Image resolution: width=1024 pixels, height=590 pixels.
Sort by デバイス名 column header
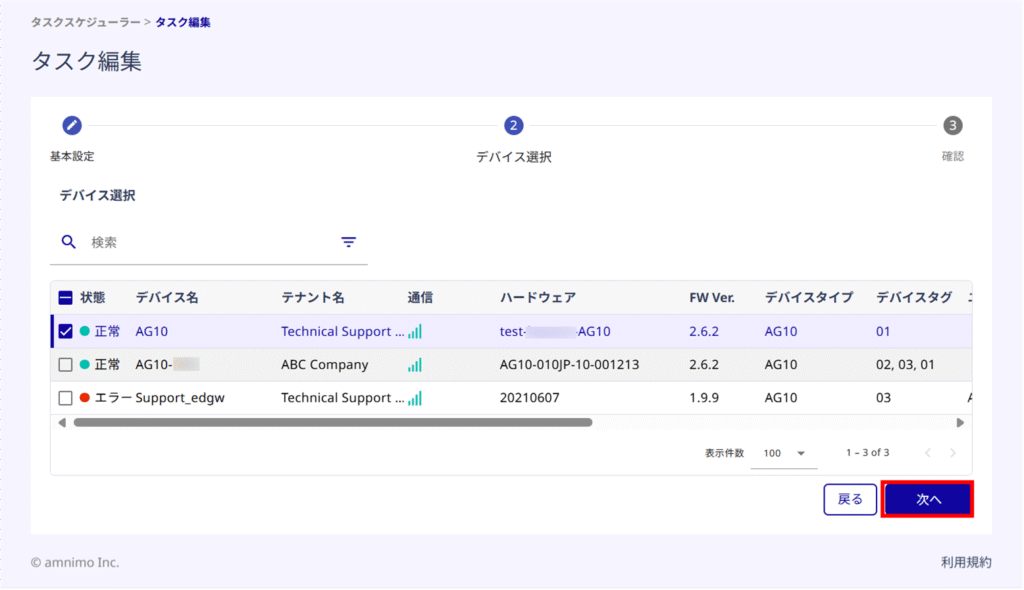coord(167,298)
